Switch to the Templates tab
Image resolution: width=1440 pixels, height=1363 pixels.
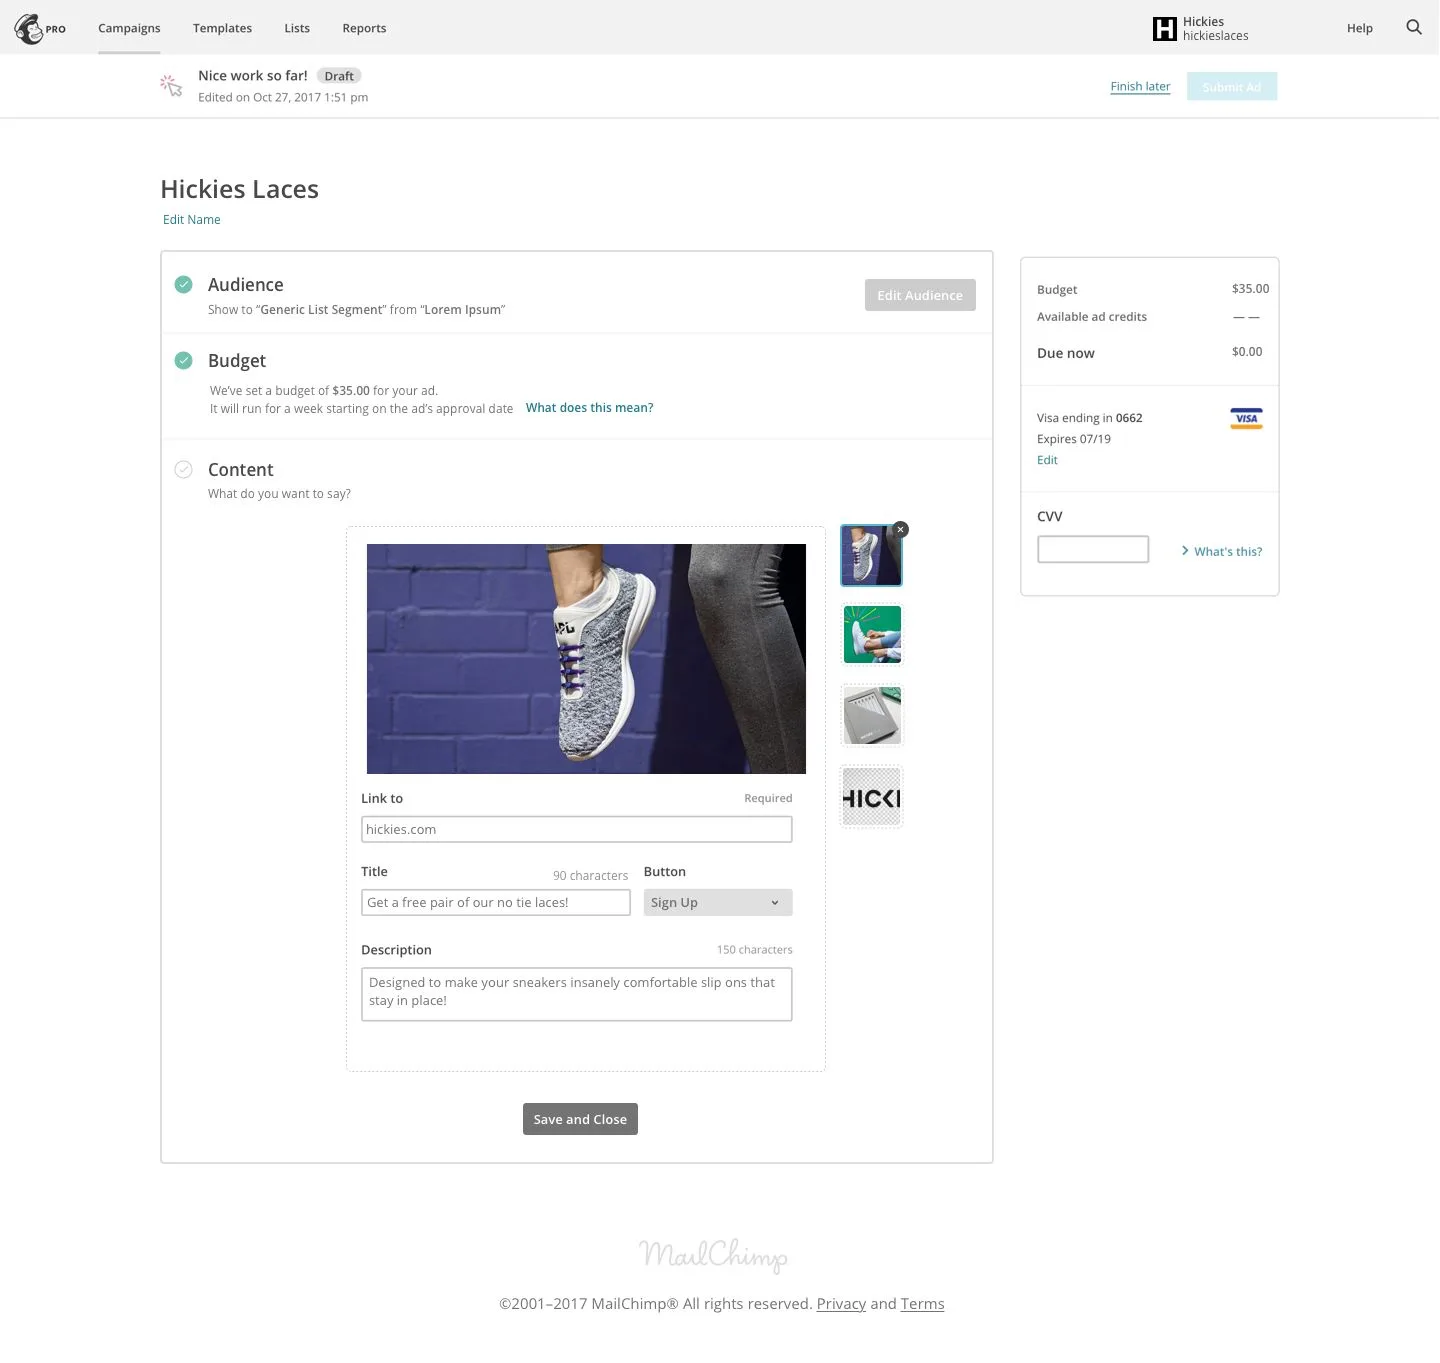222,28
